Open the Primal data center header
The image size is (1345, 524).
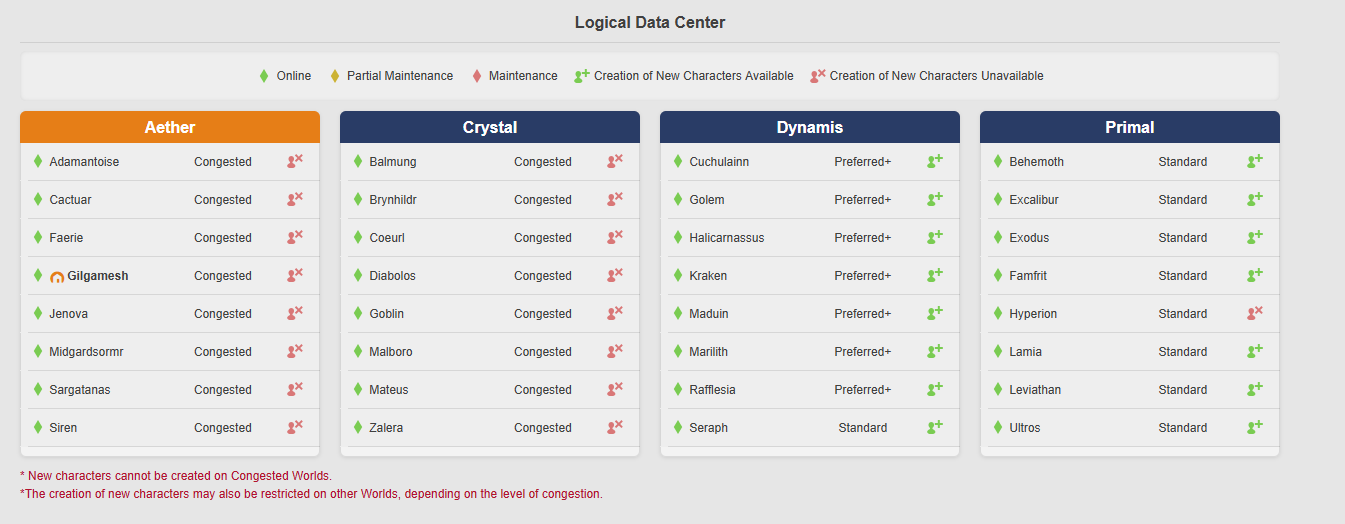(x=1130, y=127)
